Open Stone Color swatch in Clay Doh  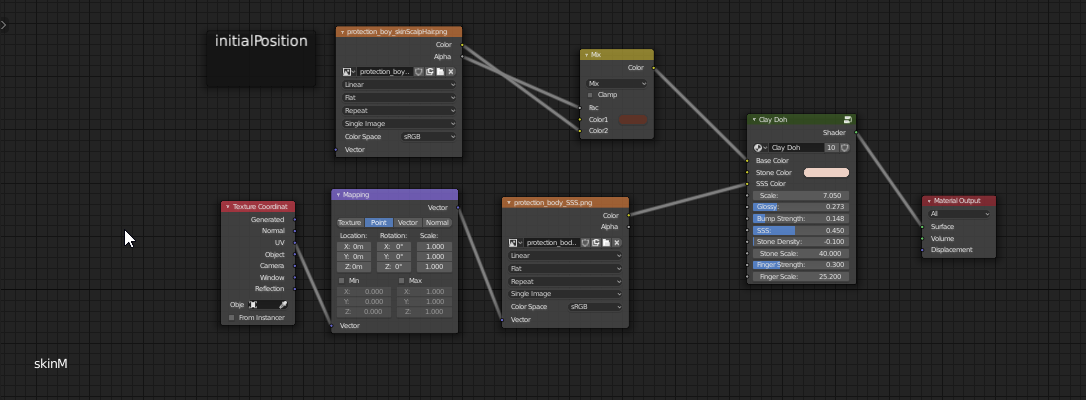click(826, 172)
